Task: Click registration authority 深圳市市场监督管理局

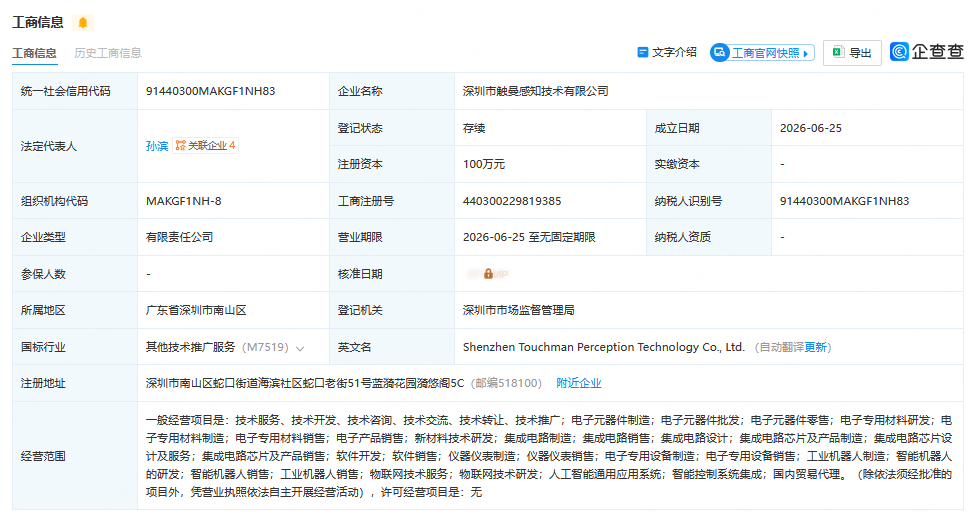Action: click(519, 310)
